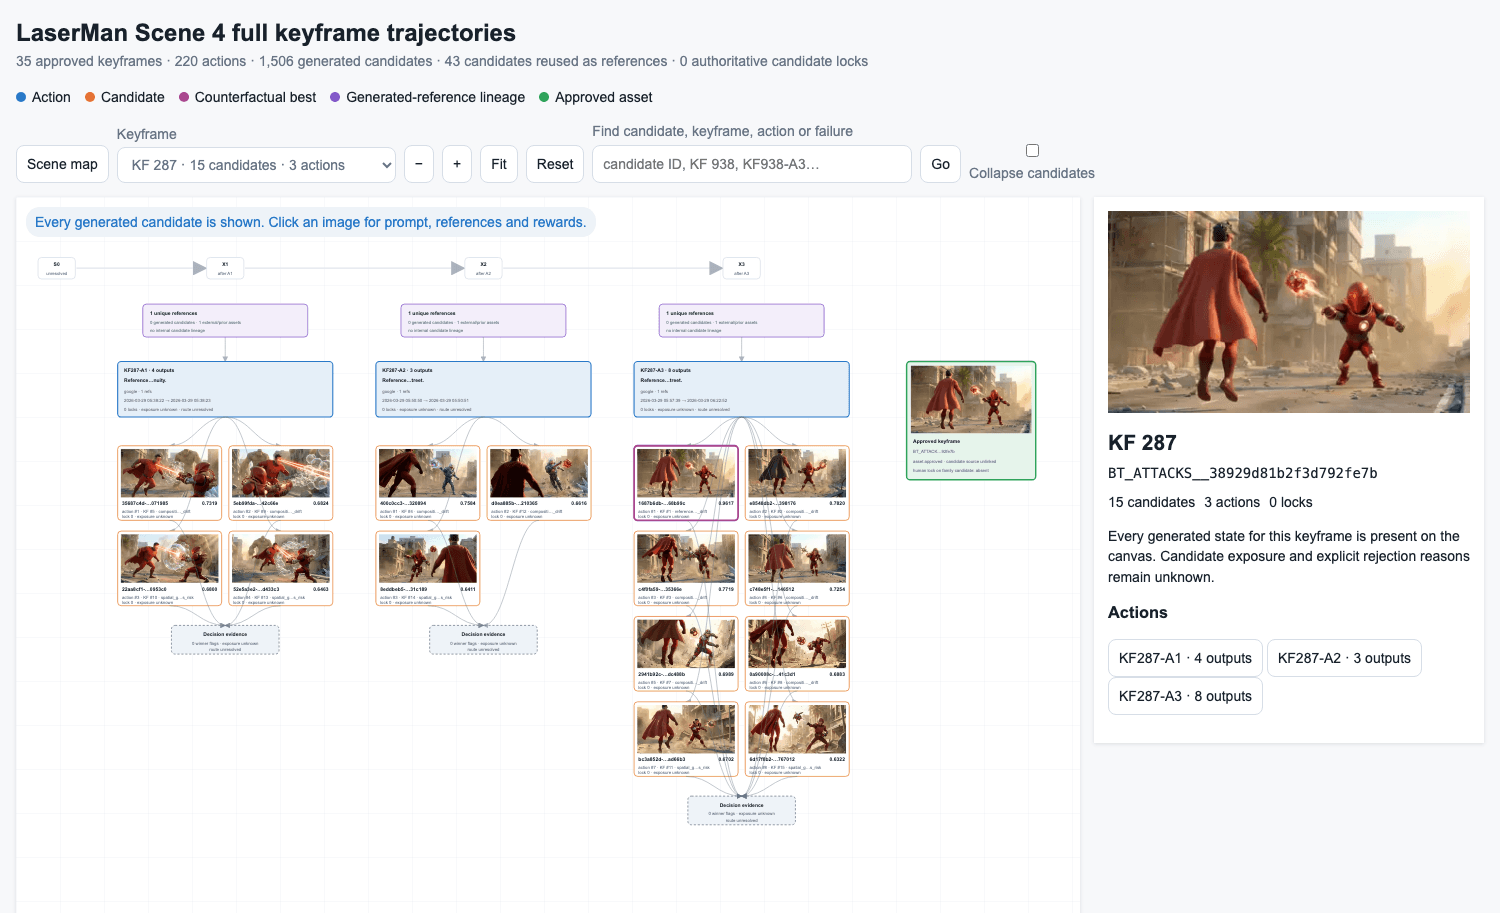This screenshot has width=1500, height=913.
Task: Click the Decision evidence box under KF287-A1
Action: coord(225,640)
